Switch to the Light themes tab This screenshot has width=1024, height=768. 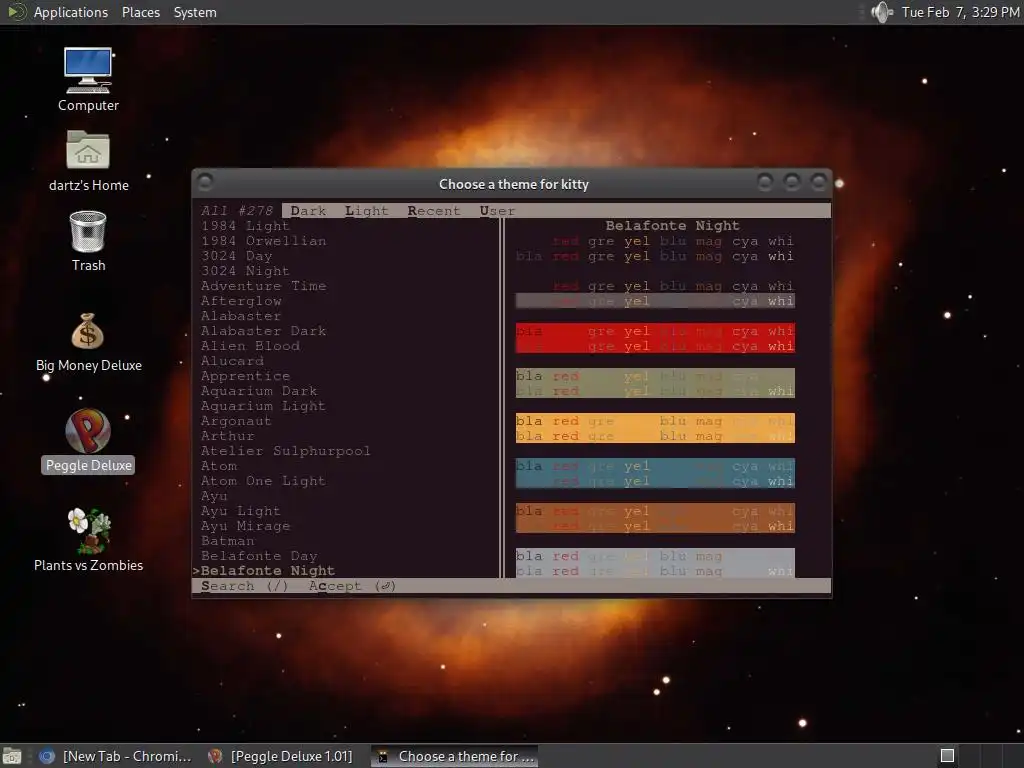pos(366,211)
